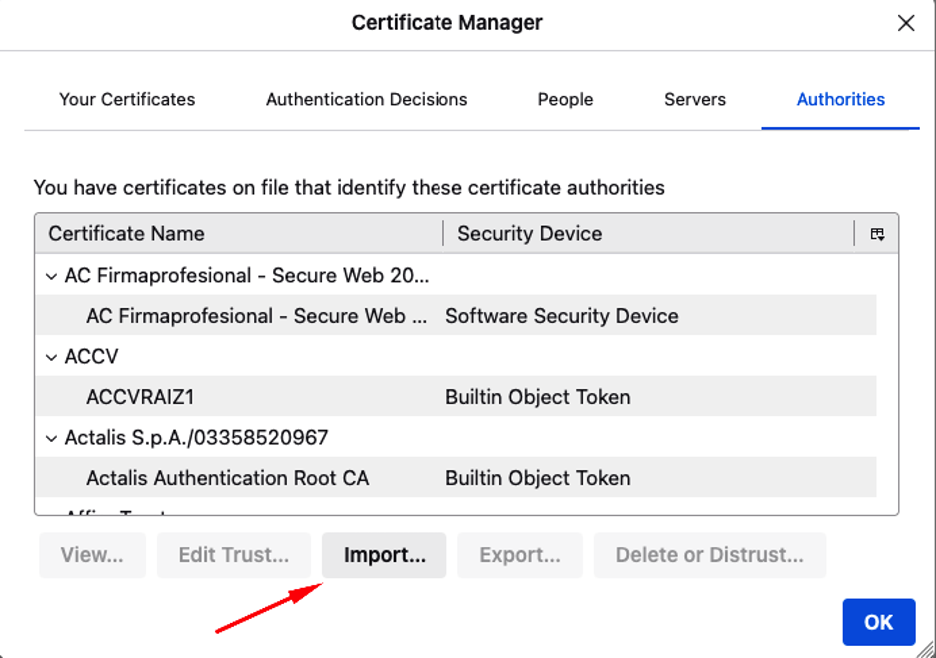Select the AC Firmaprofesional child certificate row
Screen dimensions: 936x658
click(456, 315)
